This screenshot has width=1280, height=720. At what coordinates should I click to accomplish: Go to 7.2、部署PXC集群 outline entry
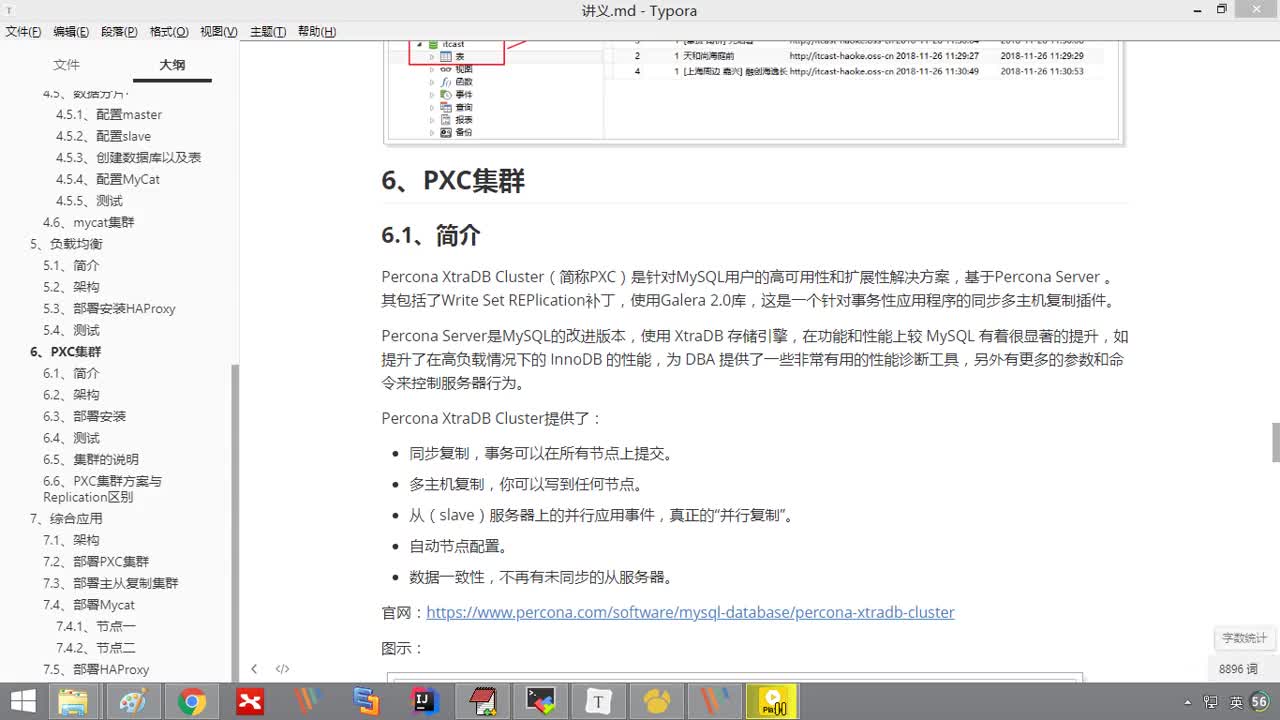(96, 562)
